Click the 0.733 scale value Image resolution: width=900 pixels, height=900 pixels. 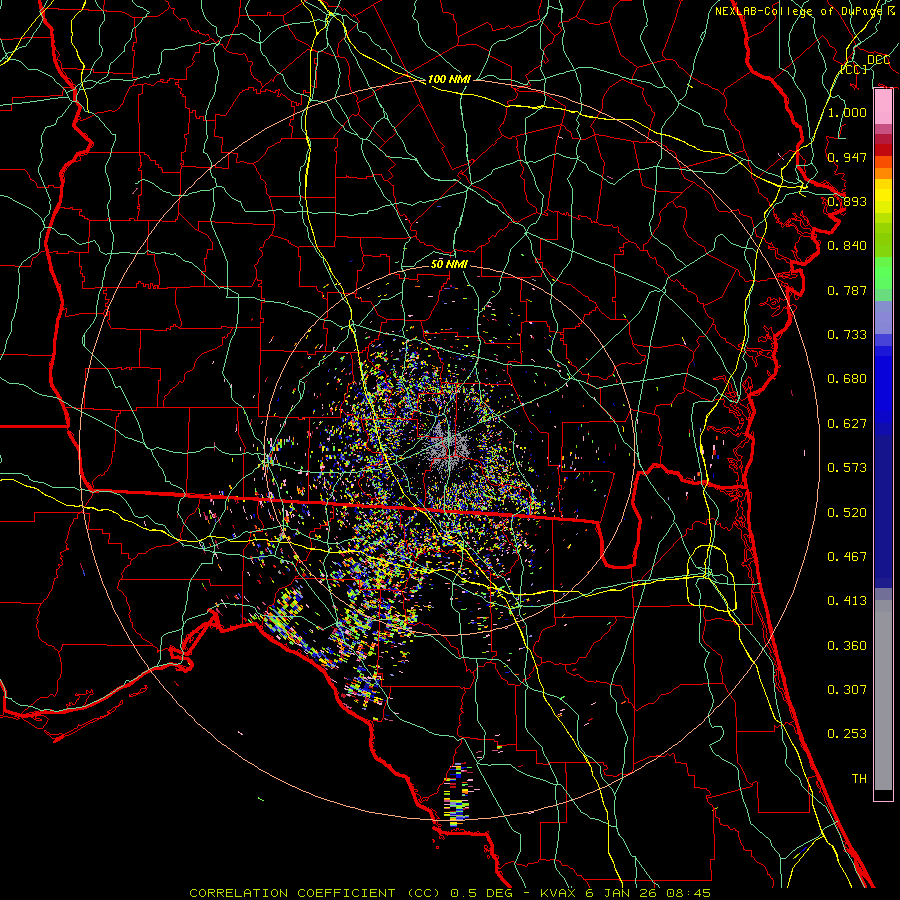coord(847,335)
